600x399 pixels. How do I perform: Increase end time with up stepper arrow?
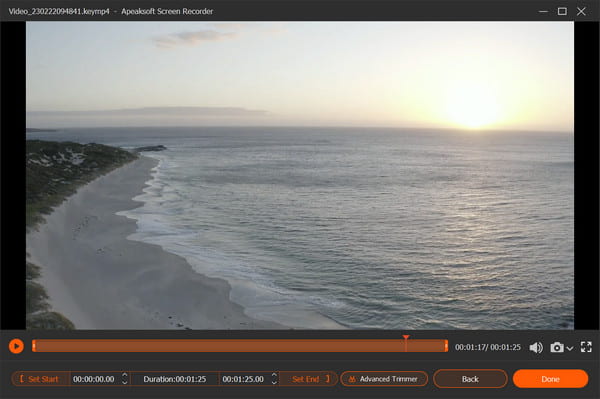[x=274, y=375]
